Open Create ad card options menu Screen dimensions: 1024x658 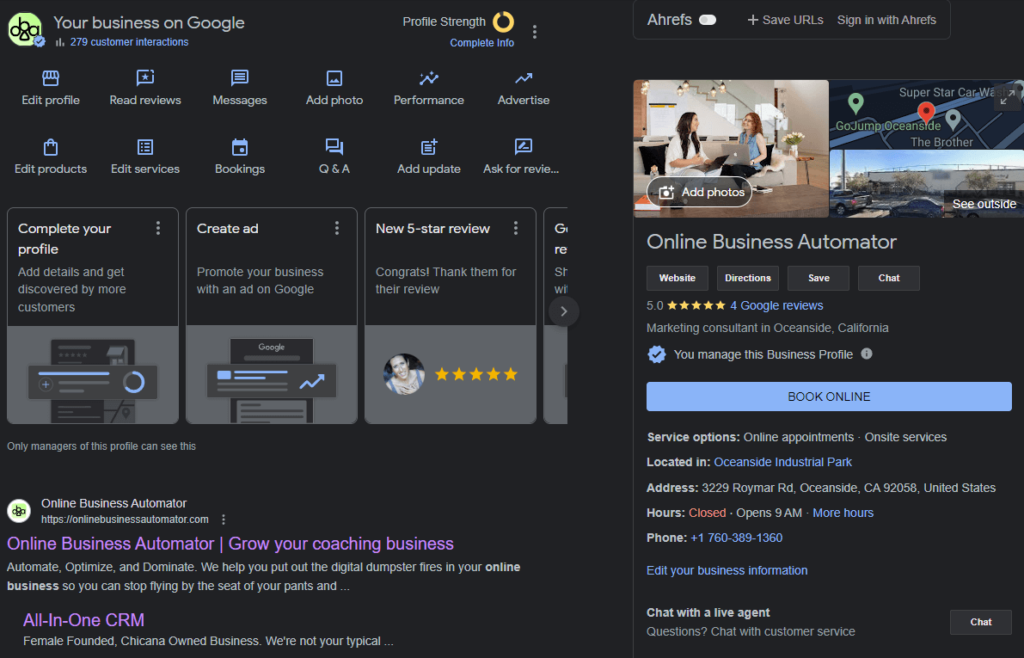pyautogui.click(x=337, y=228)
